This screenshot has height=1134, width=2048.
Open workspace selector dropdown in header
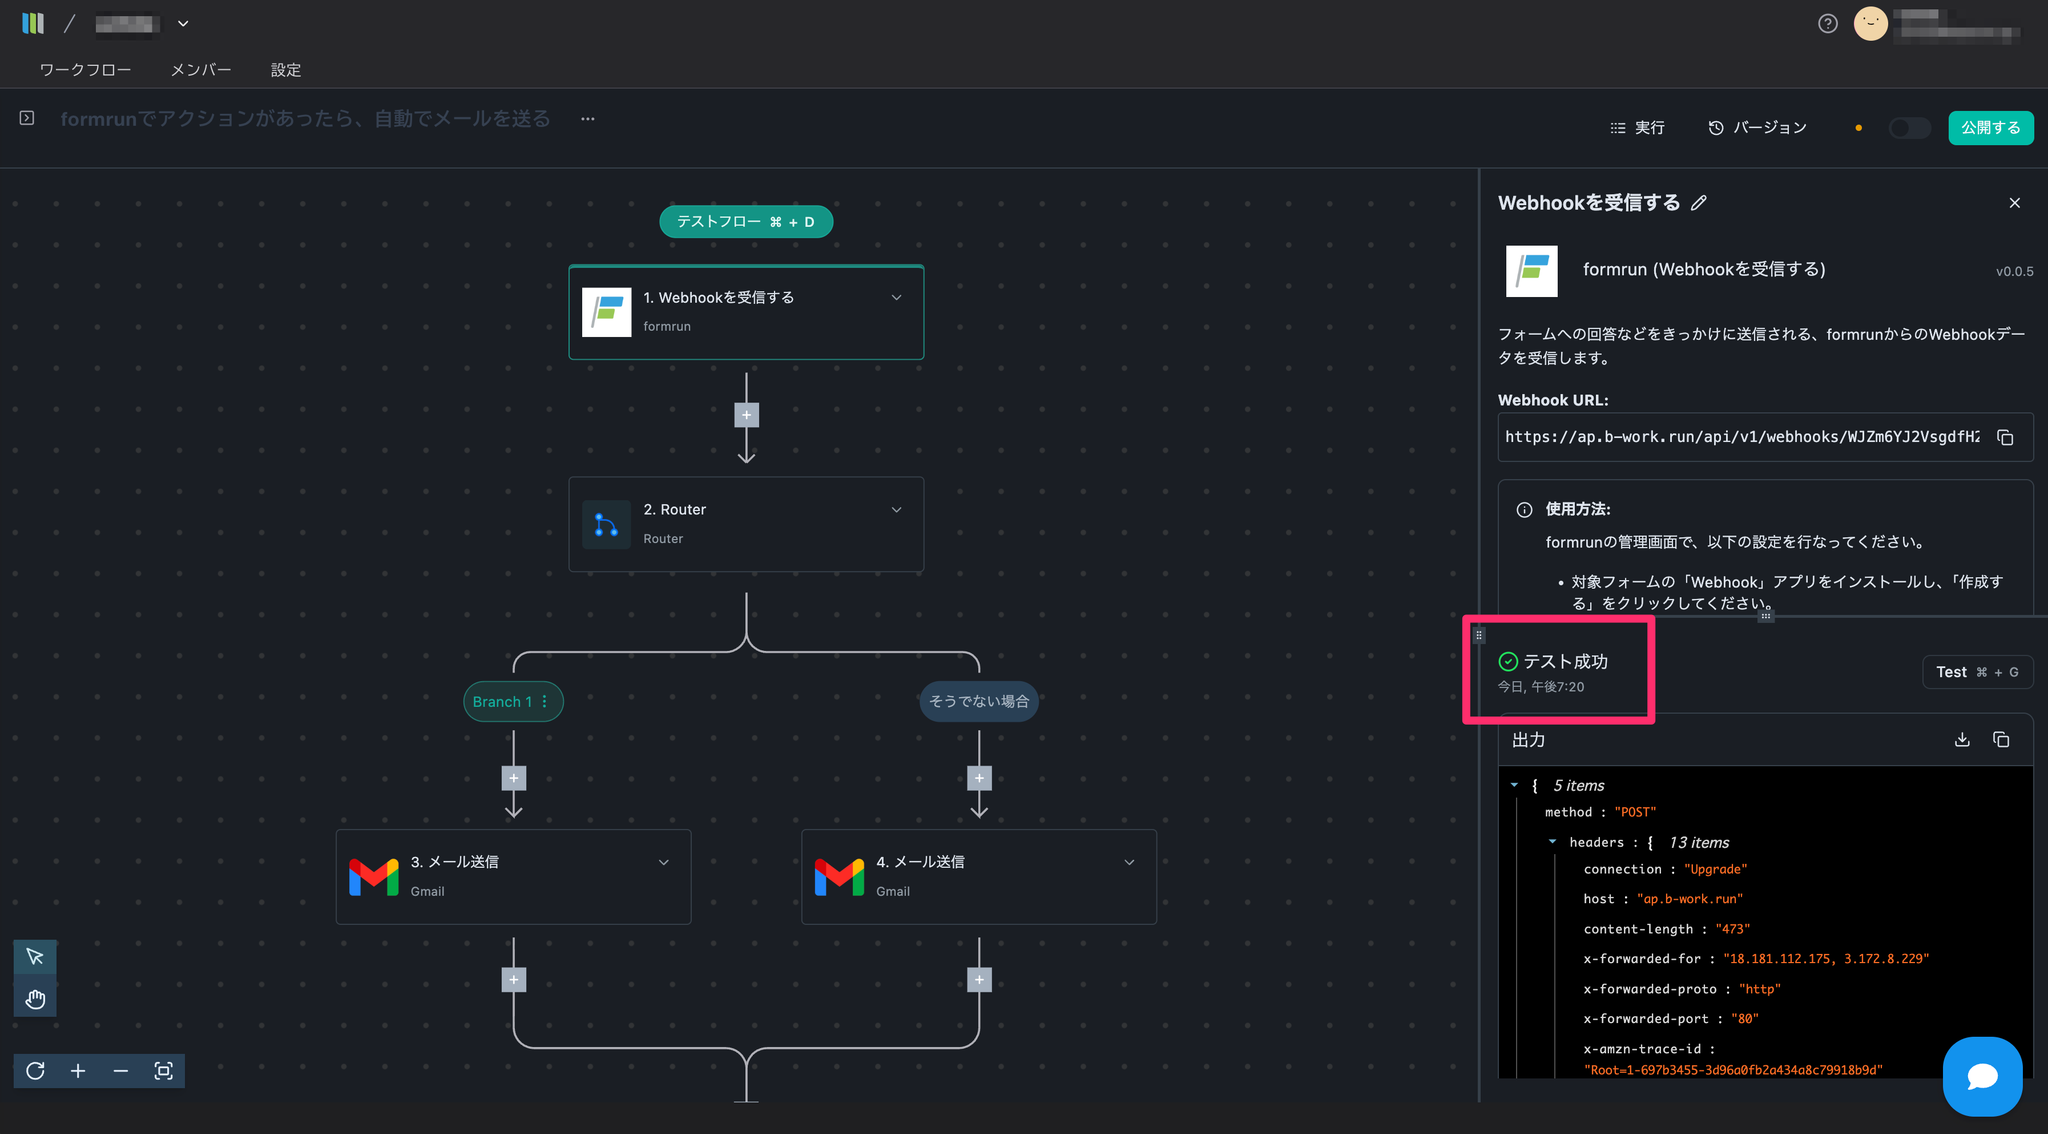point(183,24)
